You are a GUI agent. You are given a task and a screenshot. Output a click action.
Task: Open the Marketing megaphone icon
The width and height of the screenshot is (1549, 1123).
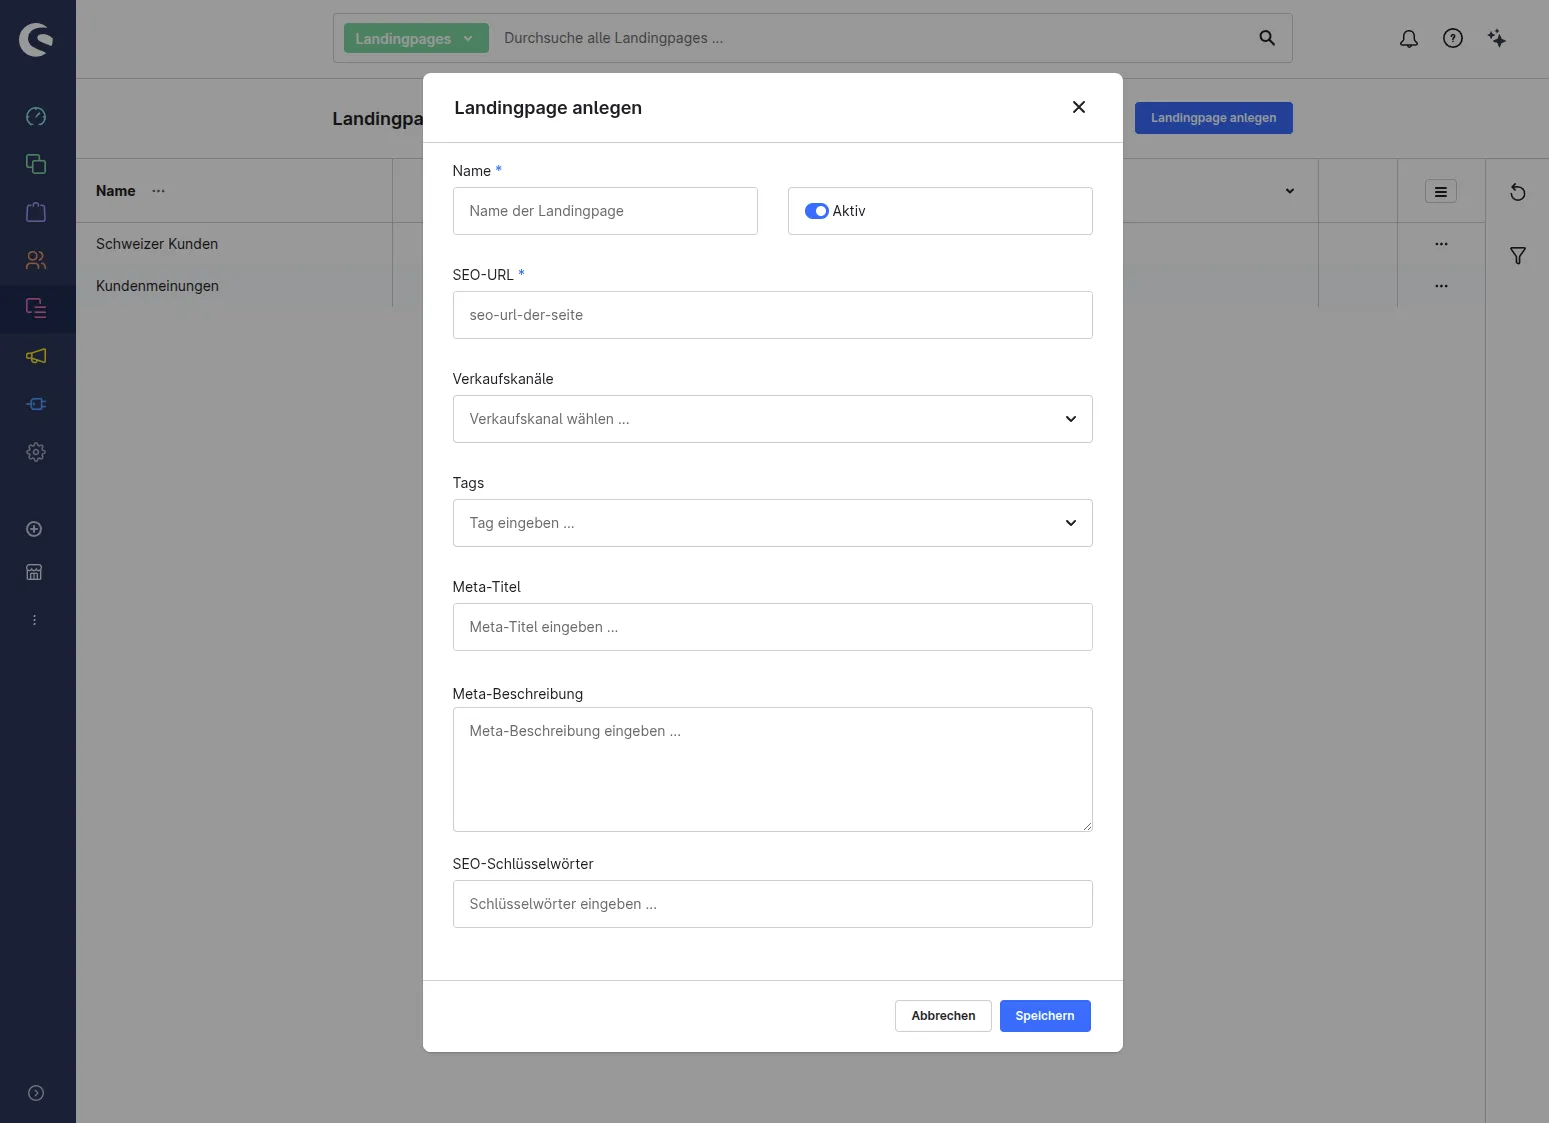36,356
